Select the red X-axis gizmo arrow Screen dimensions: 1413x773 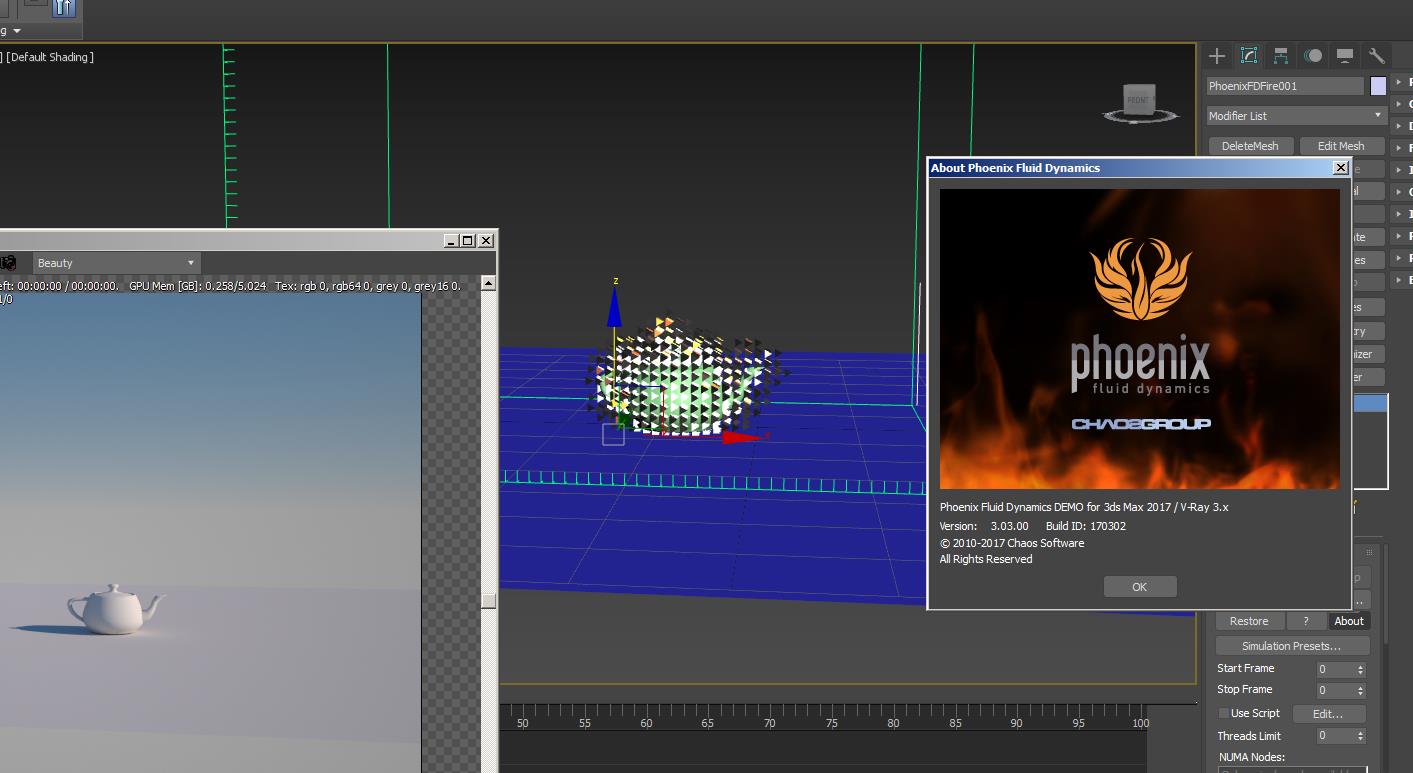click(742, 437)
